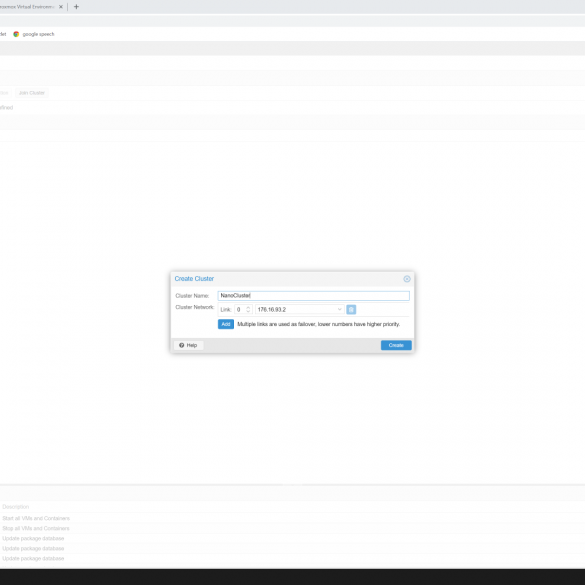
Task: Click the Link number stepper arrows
Action: pyautogui.click(x=248, y=309)
